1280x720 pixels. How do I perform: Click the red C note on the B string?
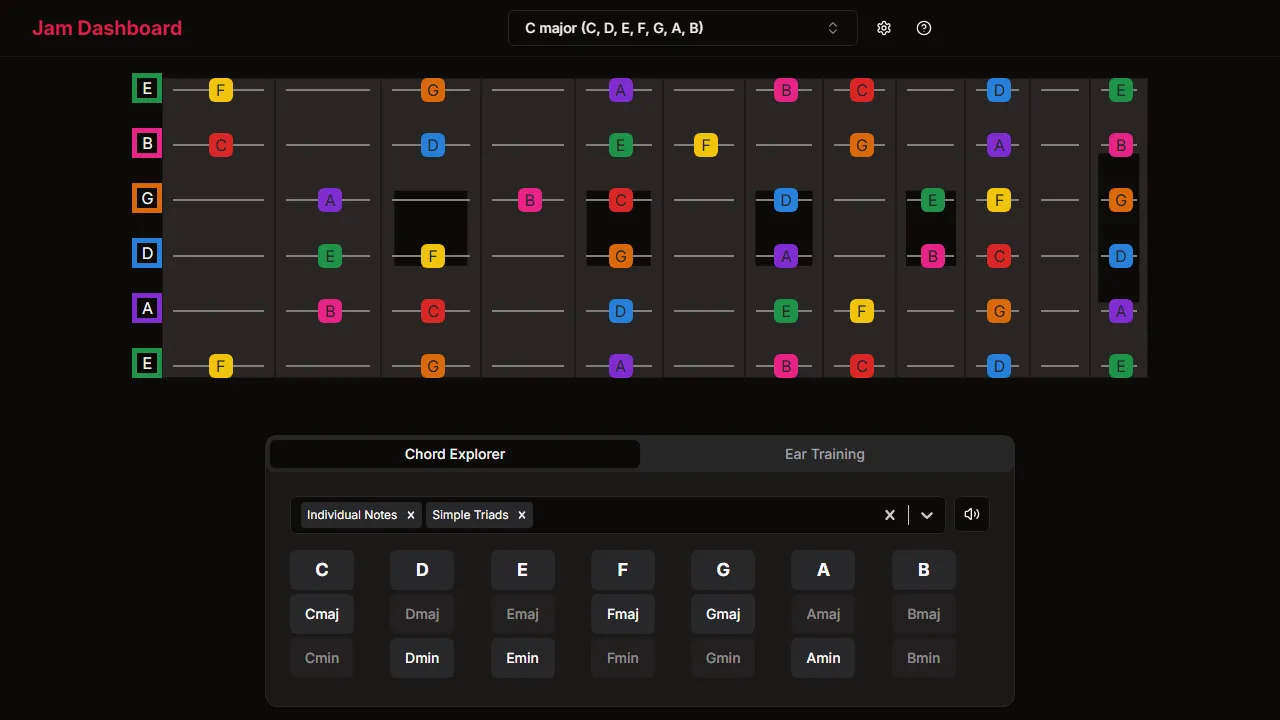(x=220, y=145)
